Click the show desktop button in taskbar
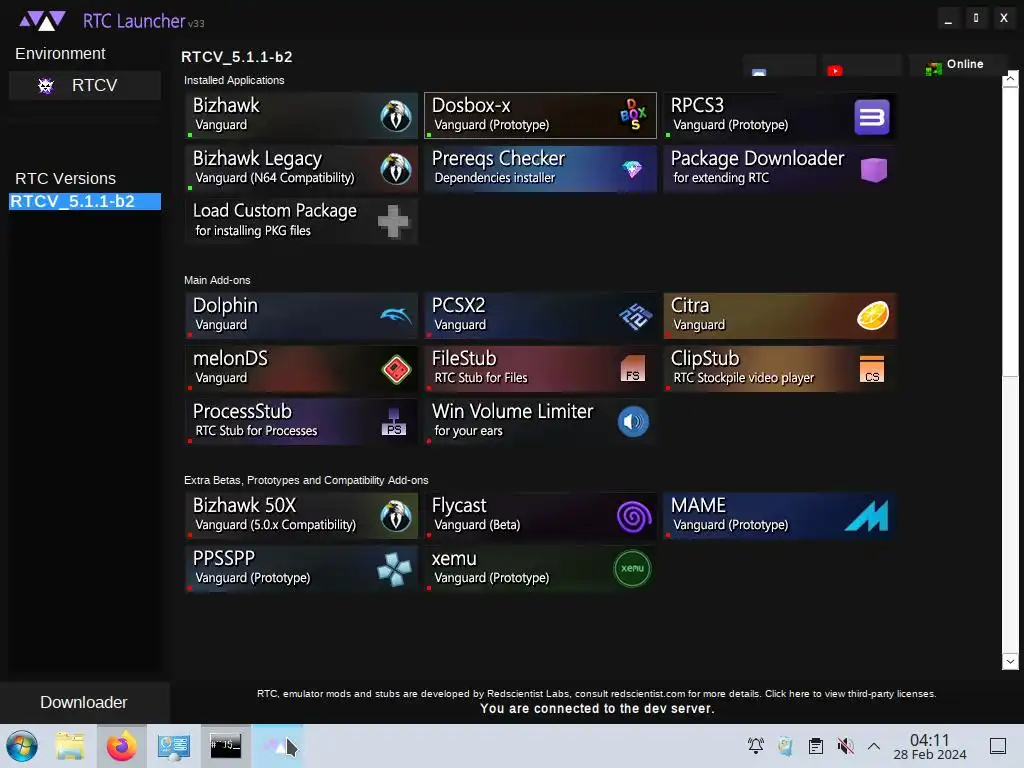The image size is (1024, 768). 997,746
